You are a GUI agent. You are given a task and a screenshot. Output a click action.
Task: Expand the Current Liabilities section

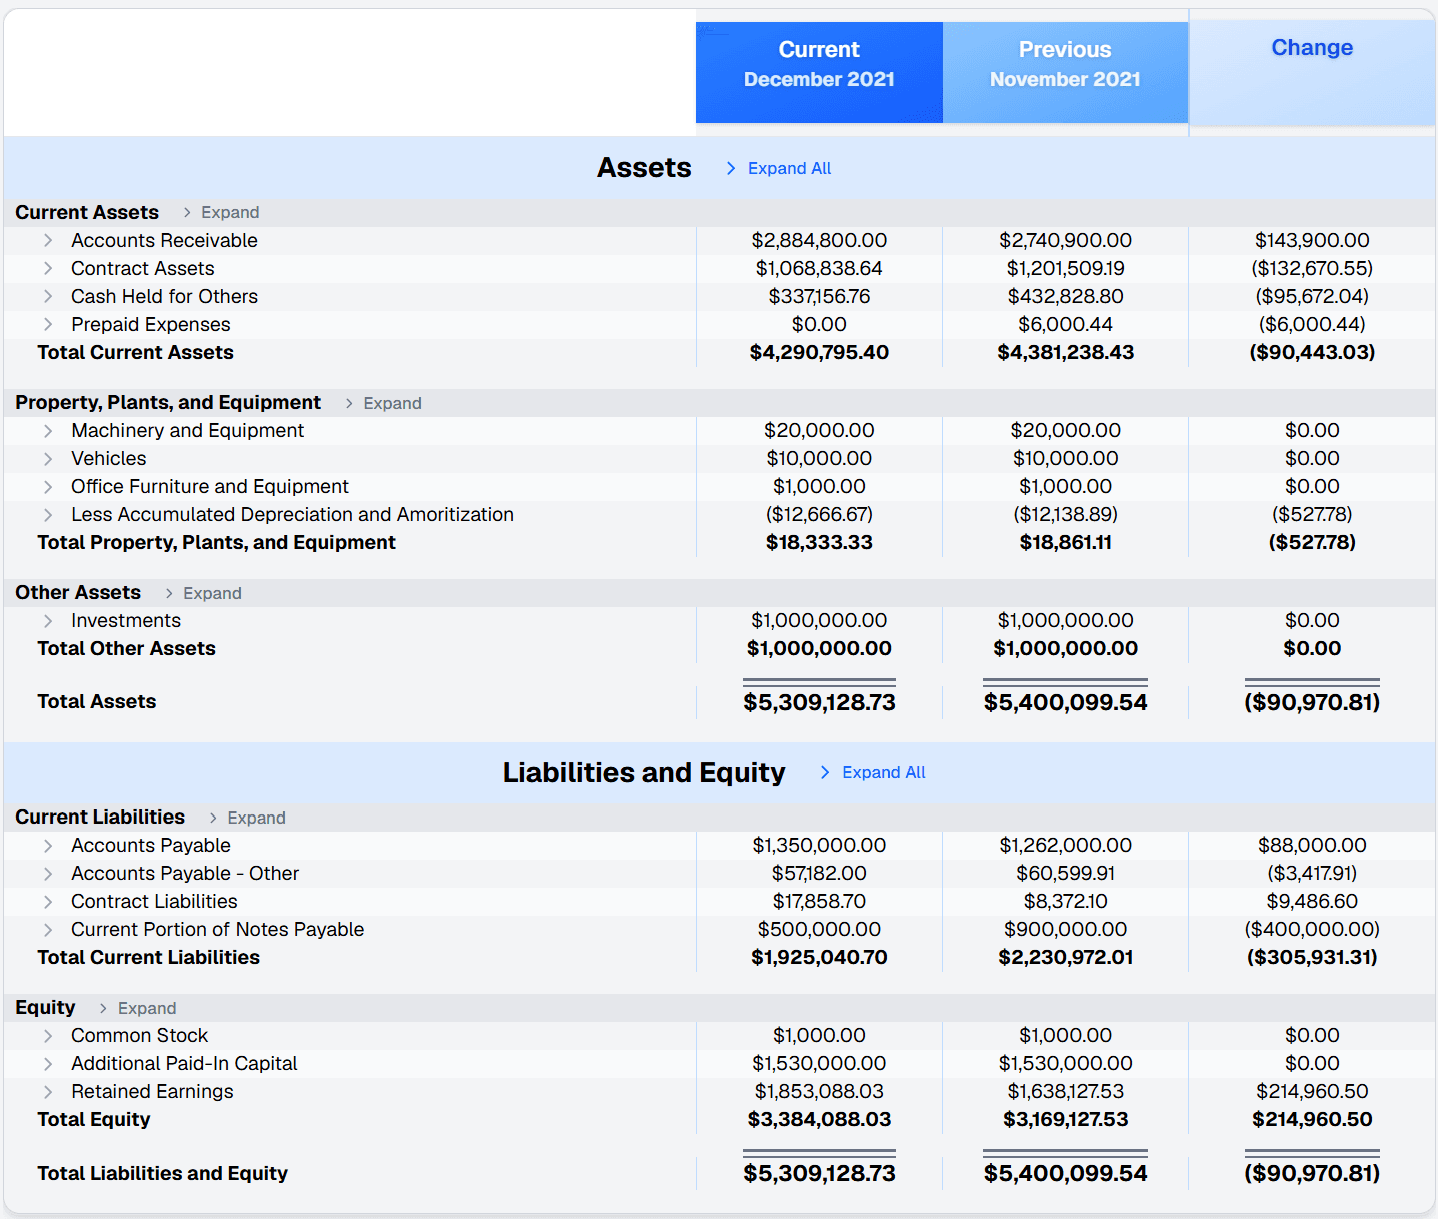(246, 818)
